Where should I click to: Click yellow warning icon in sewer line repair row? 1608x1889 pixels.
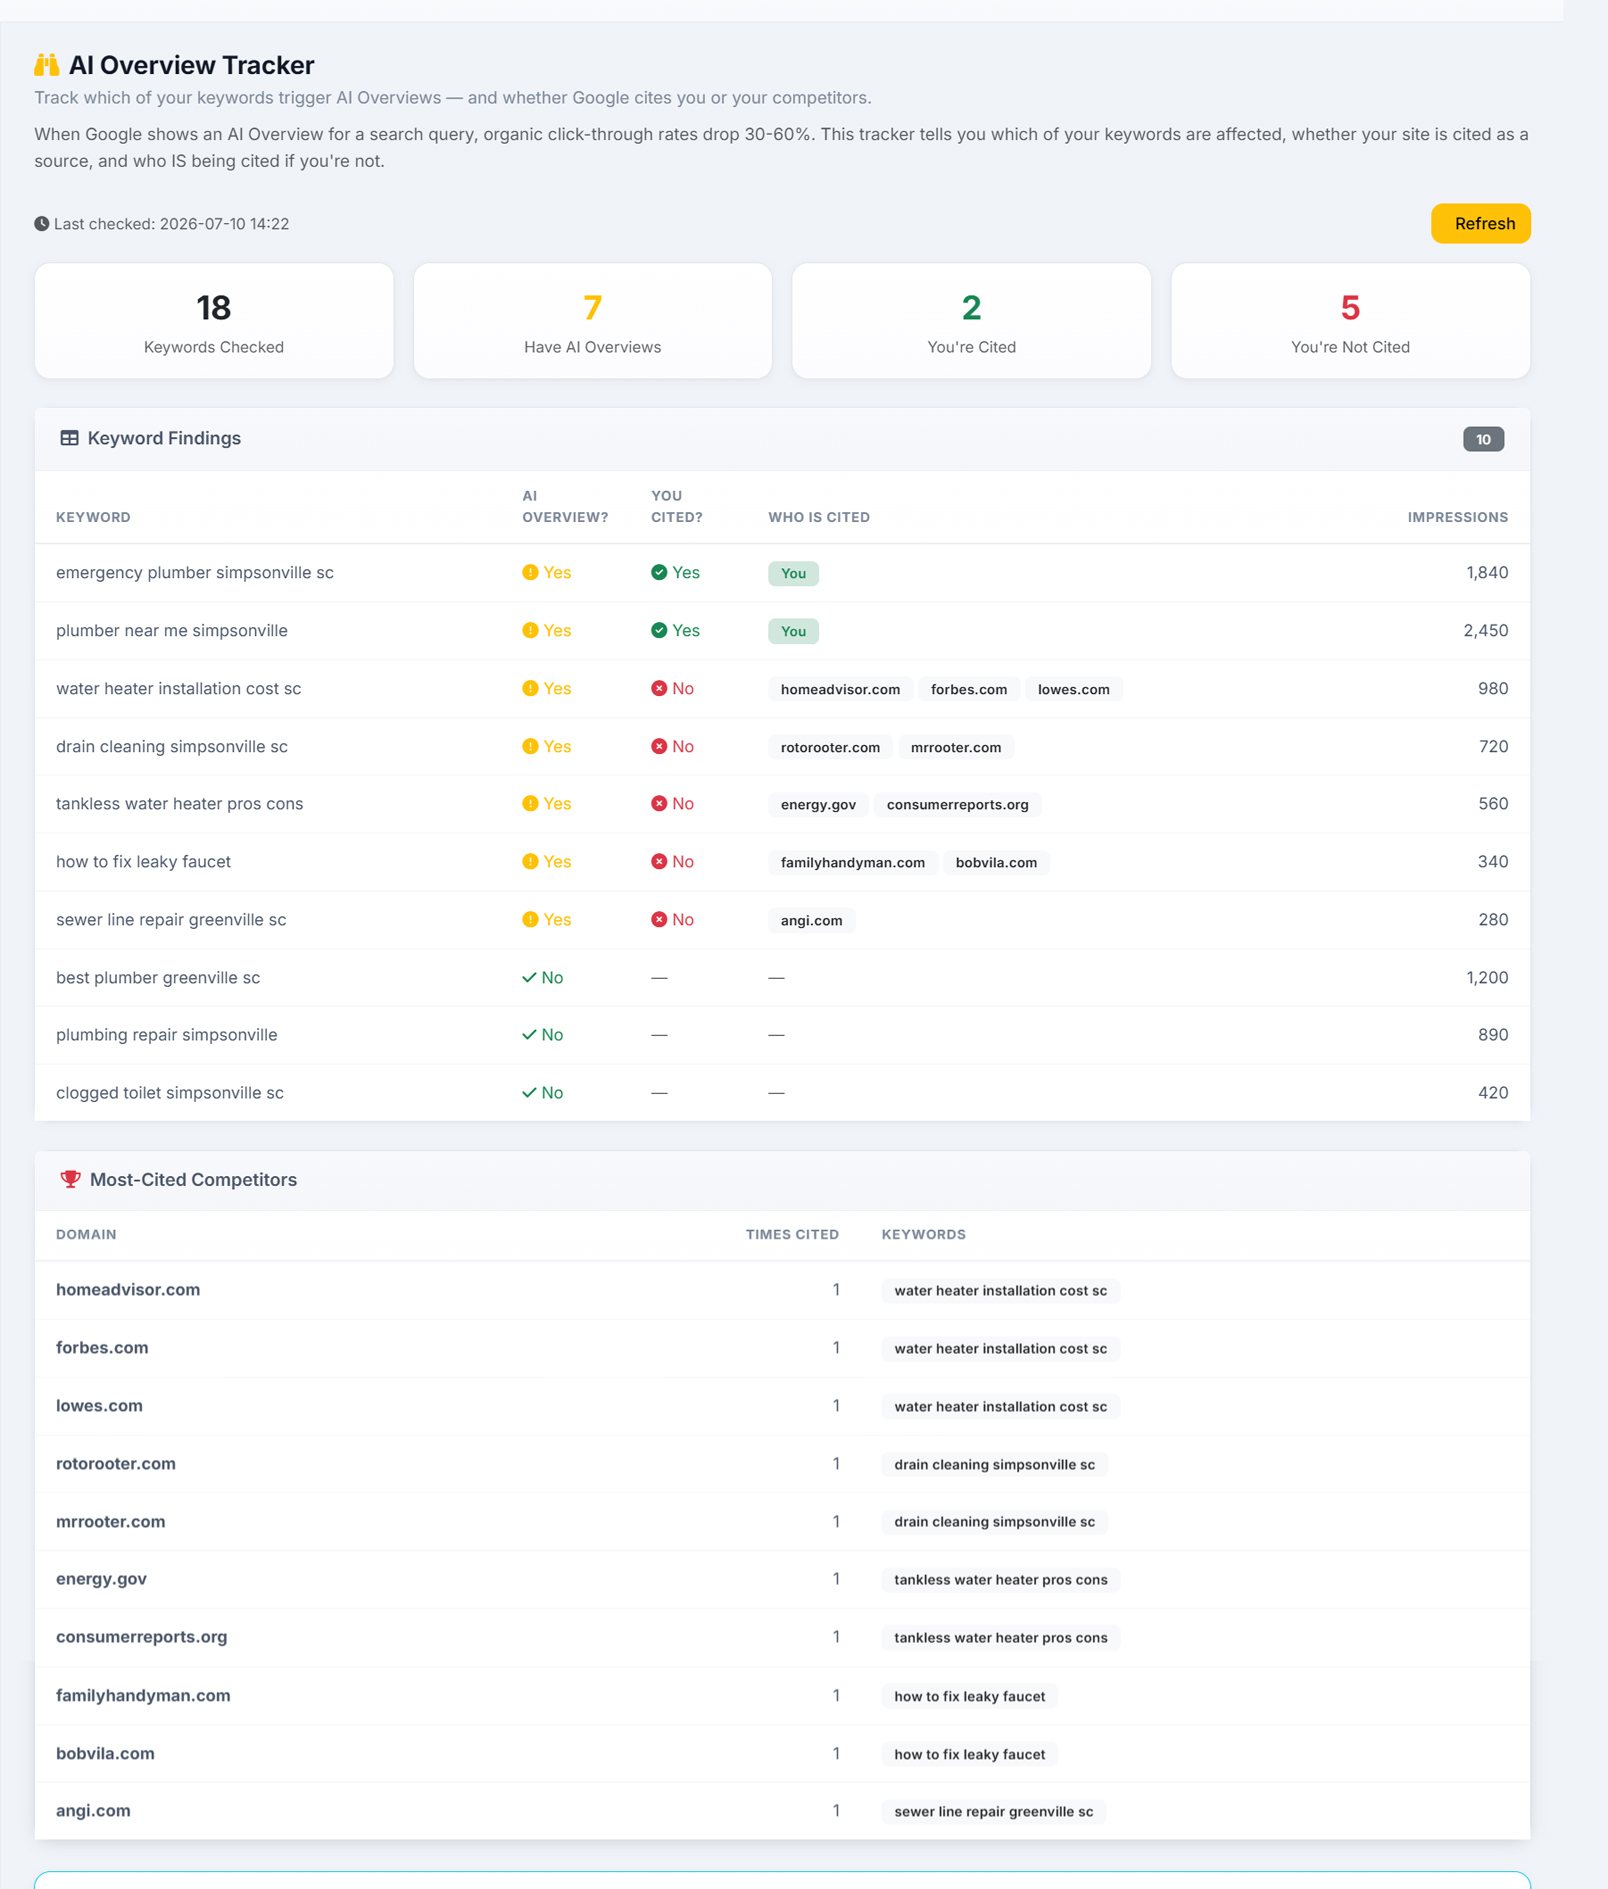click(x=530, y=919)
